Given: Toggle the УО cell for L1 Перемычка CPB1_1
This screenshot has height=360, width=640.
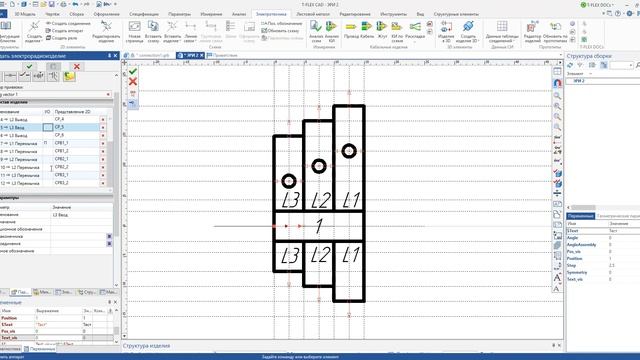Looking at the screenshot, I should (47, 143).
